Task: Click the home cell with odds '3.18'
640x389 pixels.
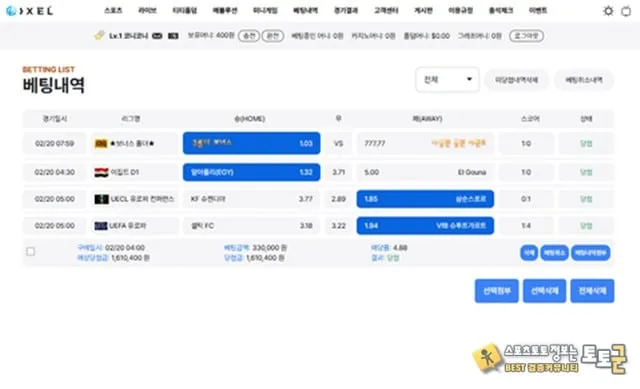Action: [x=251, y=226]
